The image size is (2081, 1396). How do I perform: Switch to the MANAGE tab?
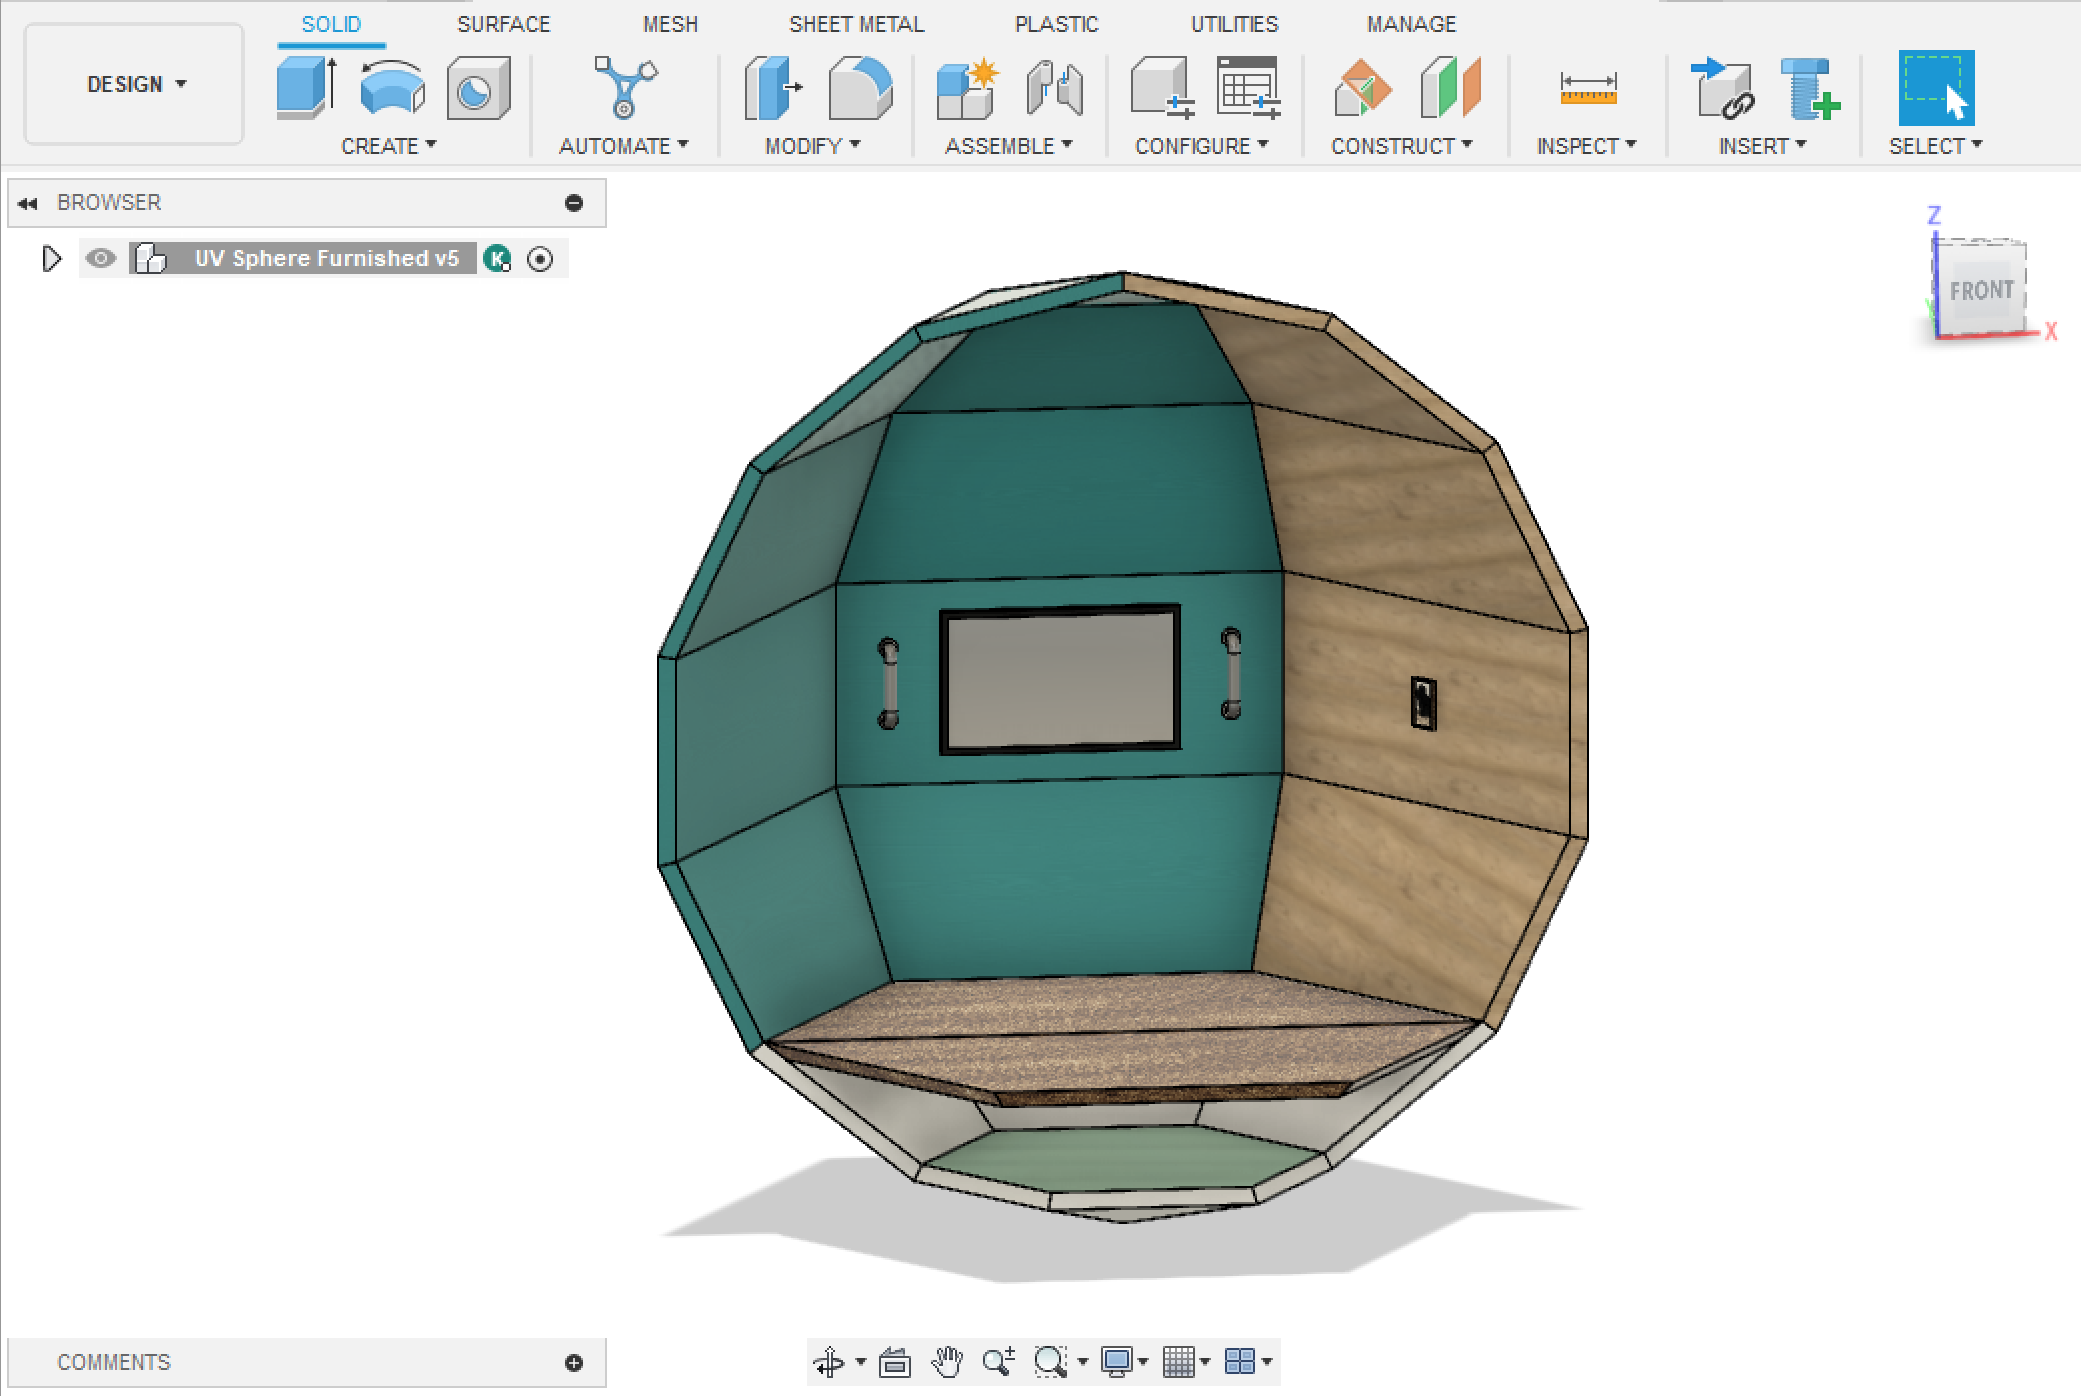1411,24
